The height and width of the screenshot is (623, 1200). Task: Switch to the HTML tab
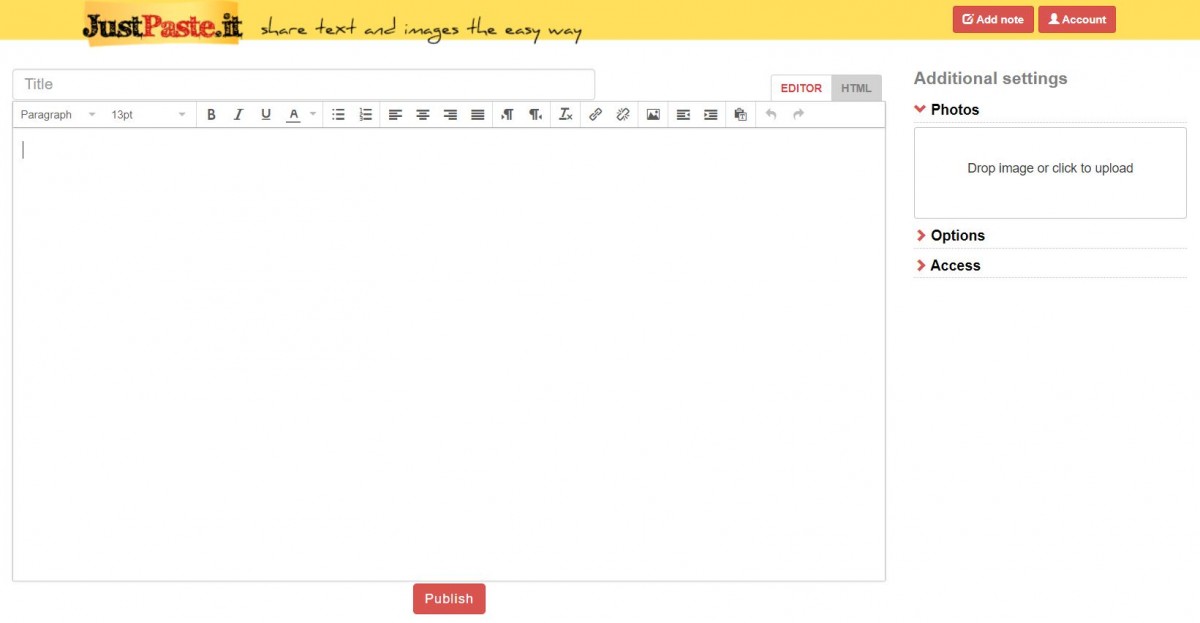point(856,88)
